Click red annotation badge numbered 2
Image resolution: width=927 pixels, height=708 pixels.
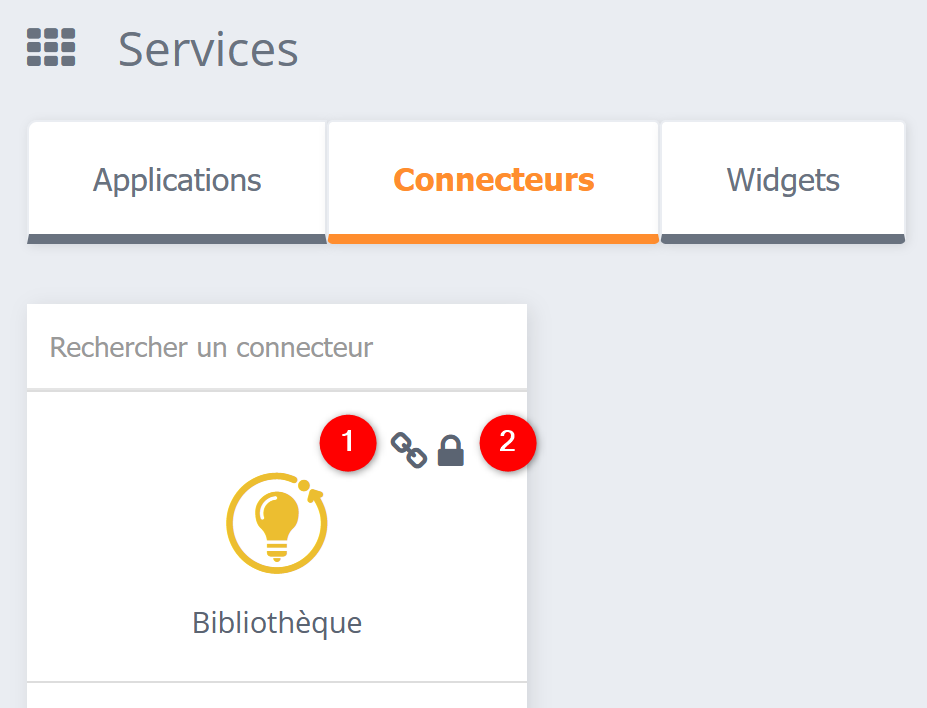[x=508, y=443]
